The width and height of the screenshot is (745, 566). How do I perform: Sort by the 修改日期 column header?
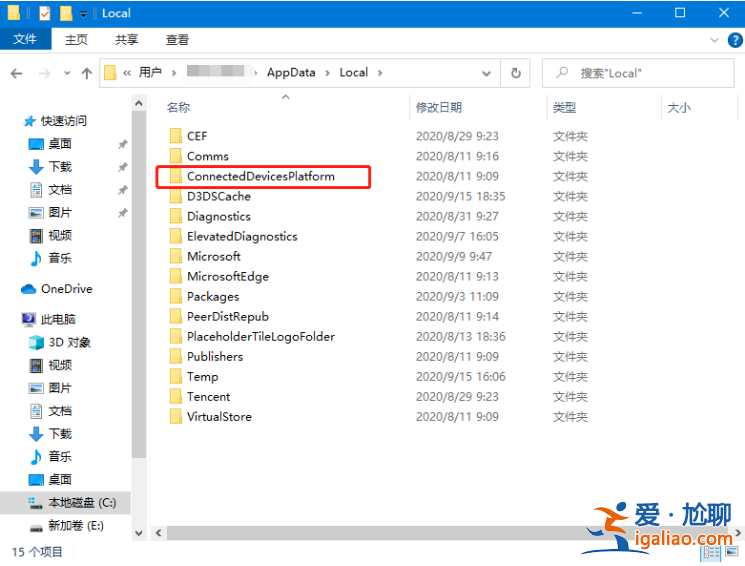(x=439, y=107)
